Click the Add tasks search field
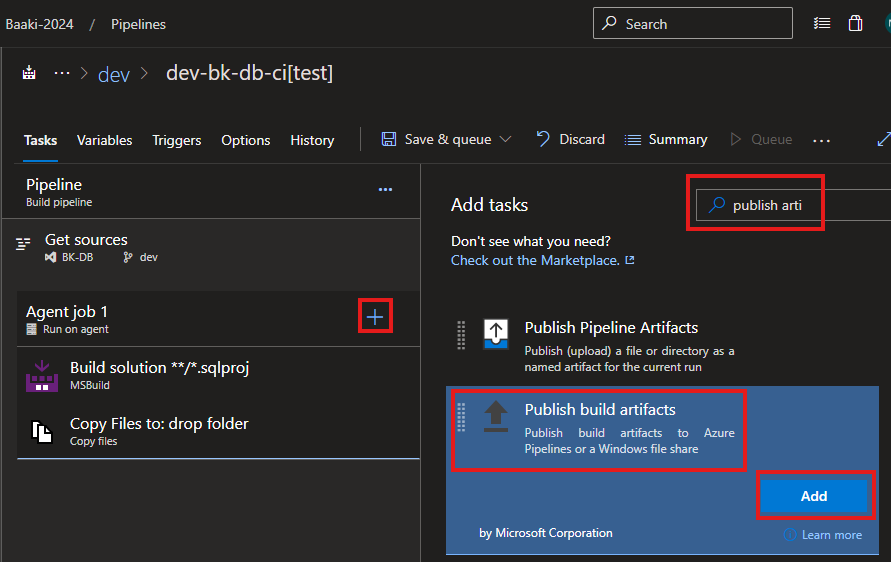The image size is (891, 562). pyautogui.click(x=793, y=205)
